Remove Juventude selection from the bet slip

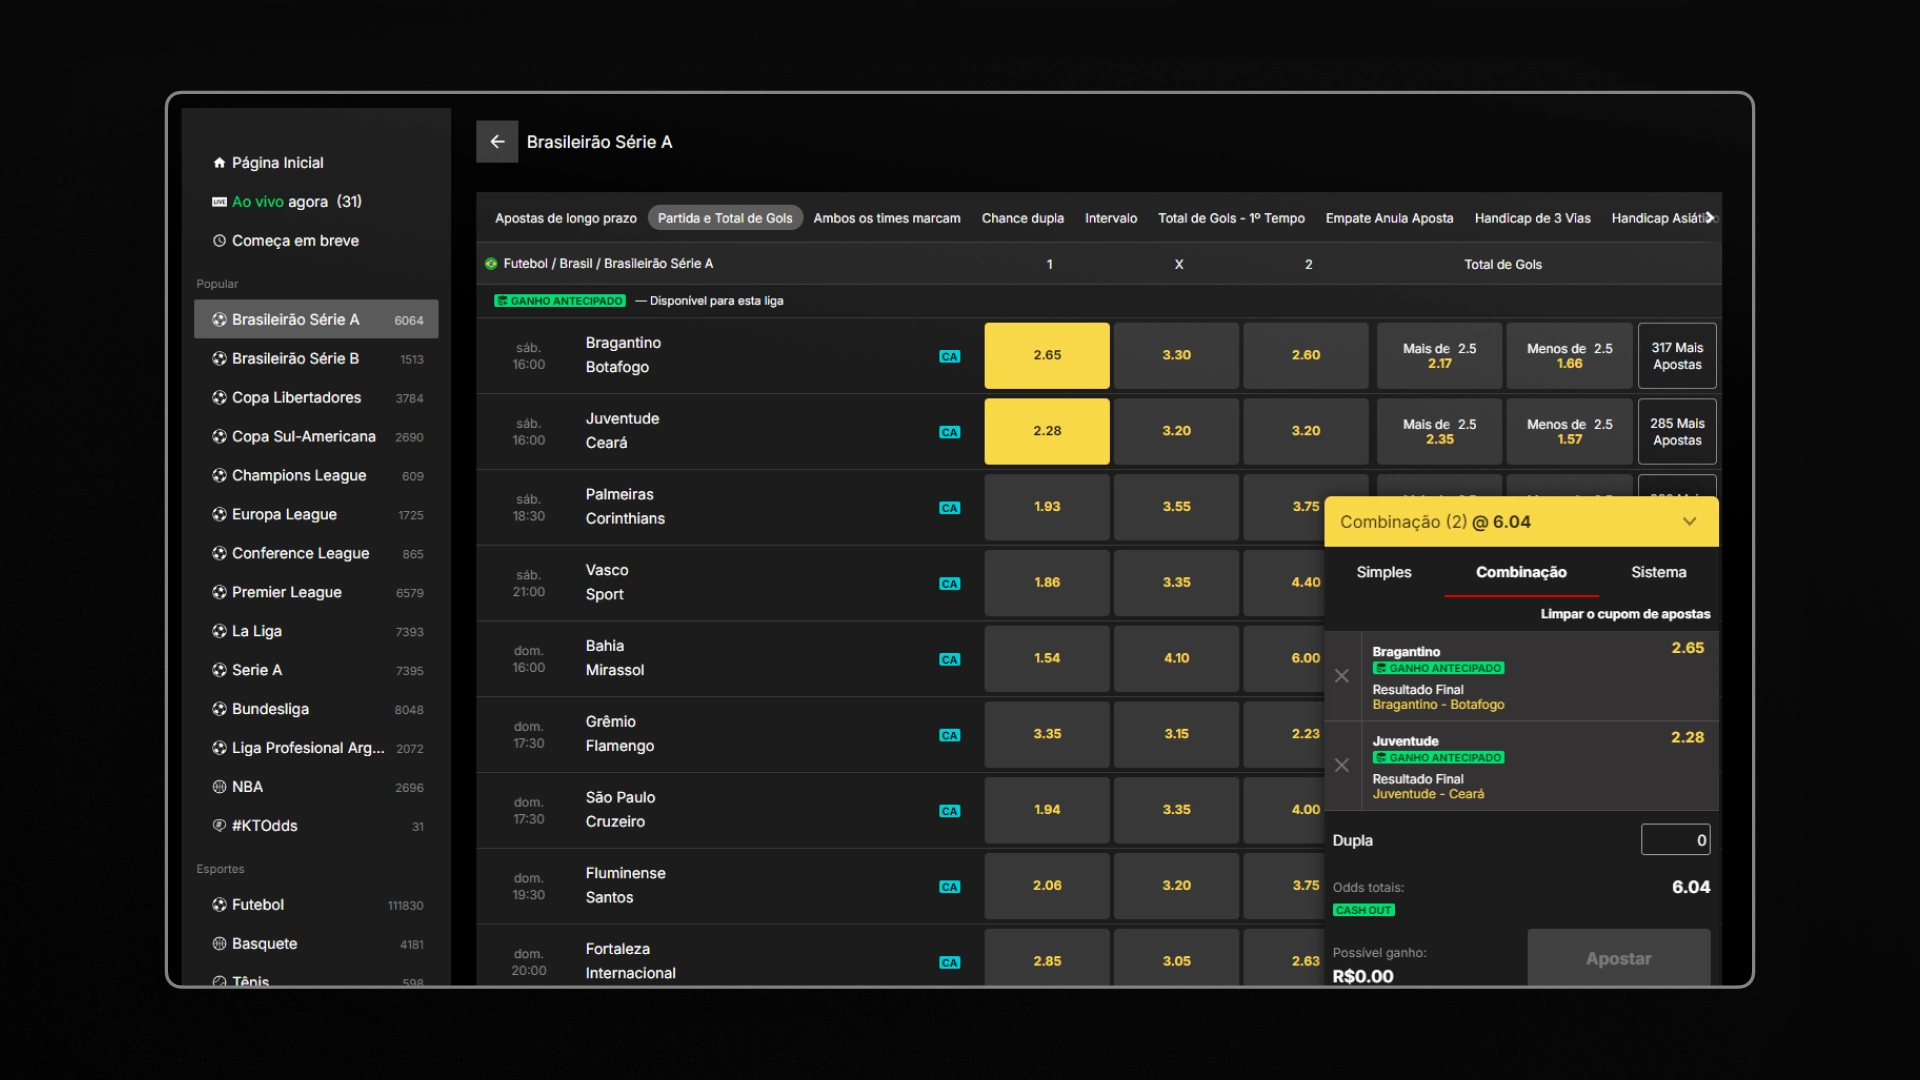click(1342, 766)
